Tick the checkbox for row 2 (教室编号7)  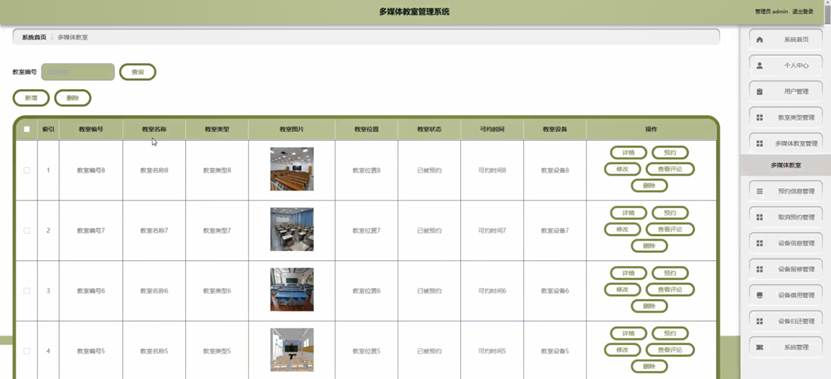27,231
